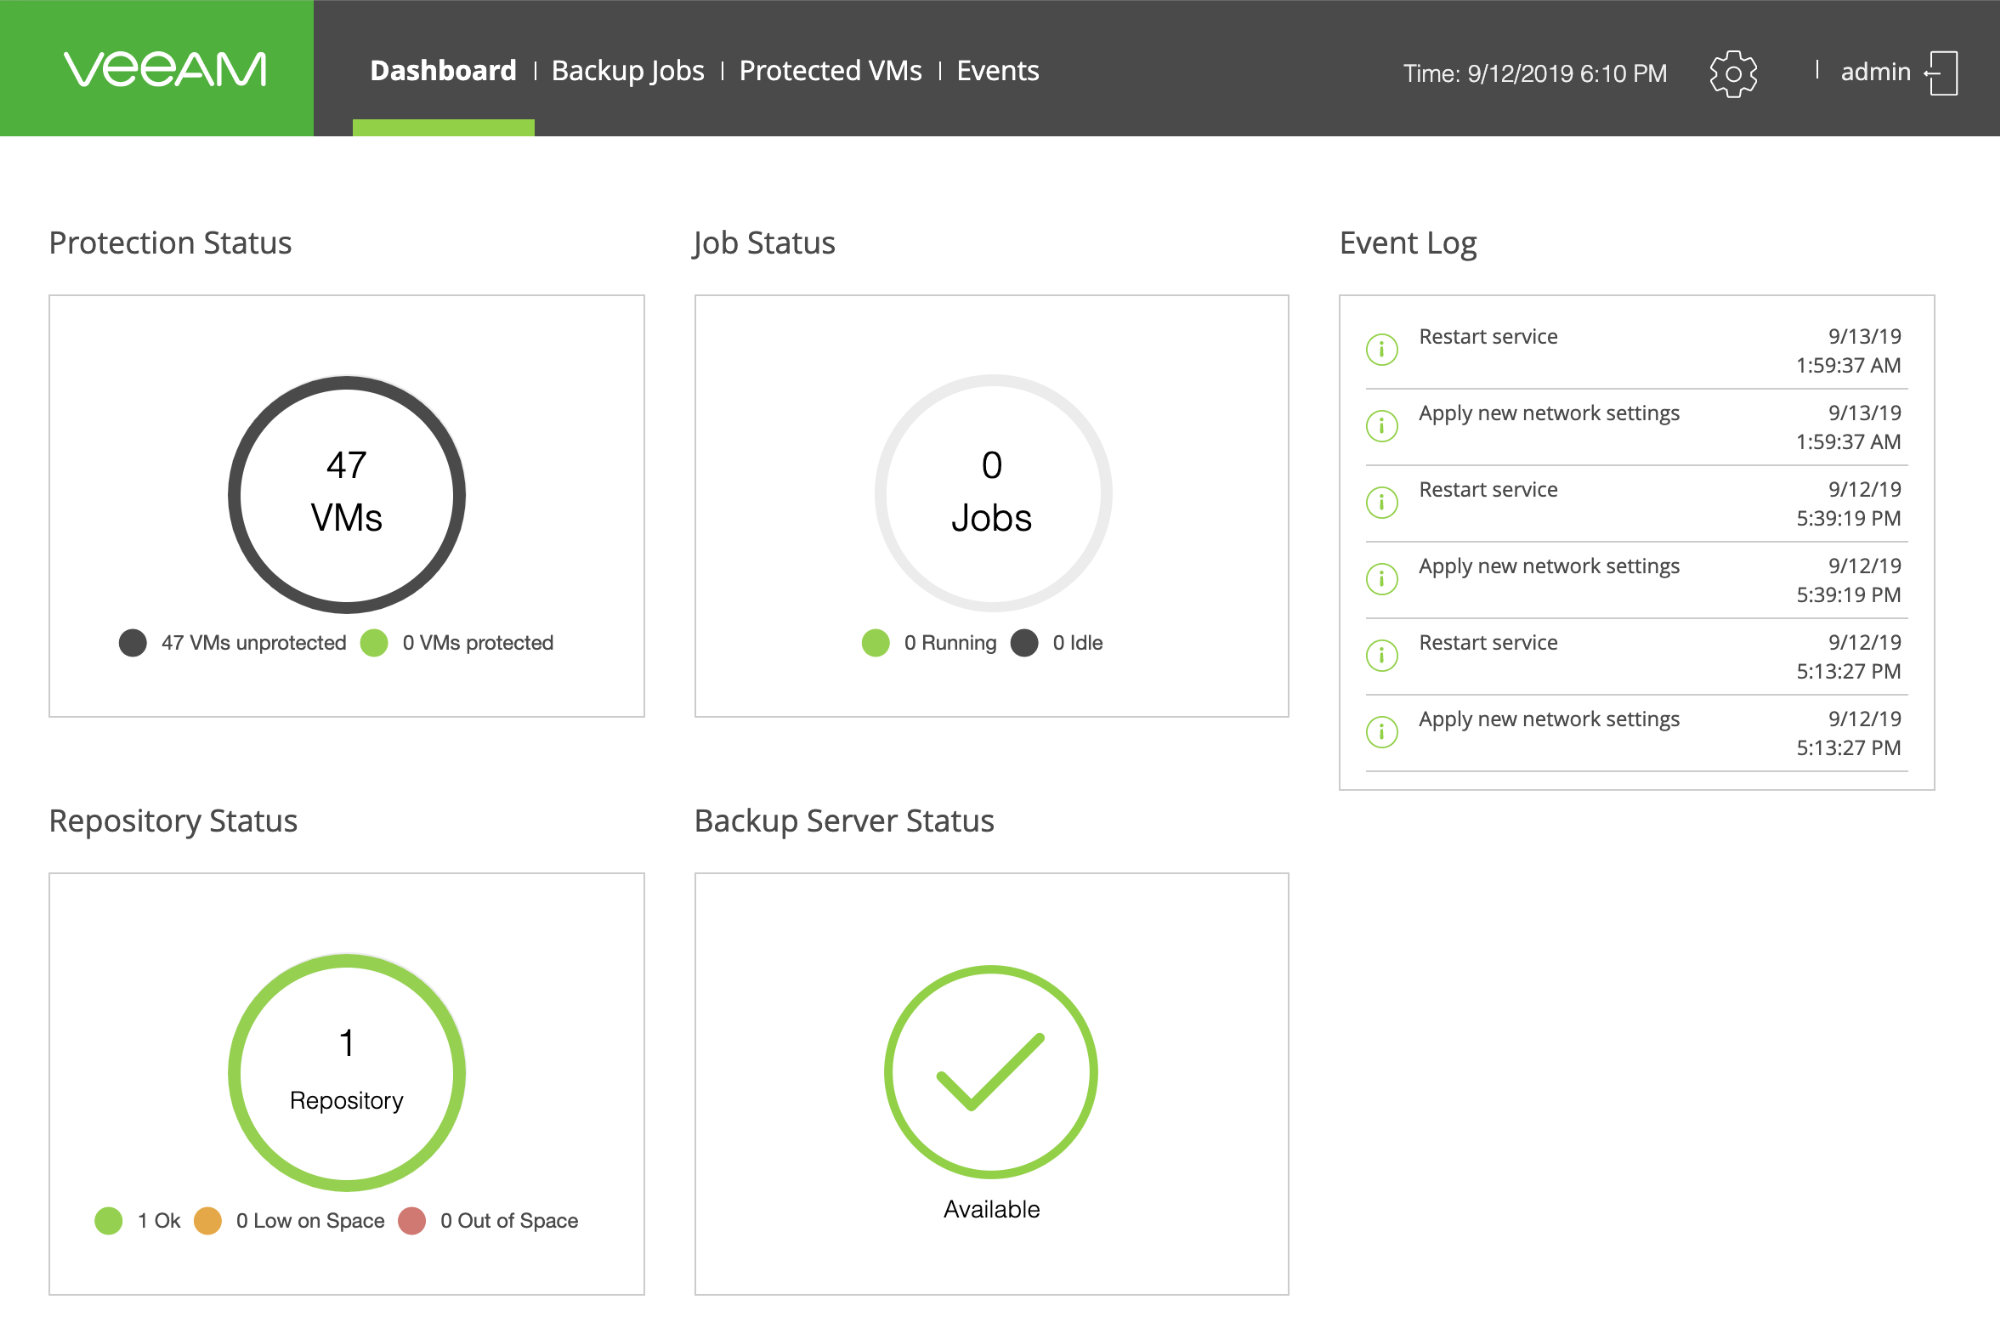Click the 'Available' status text

[991, 1209]
